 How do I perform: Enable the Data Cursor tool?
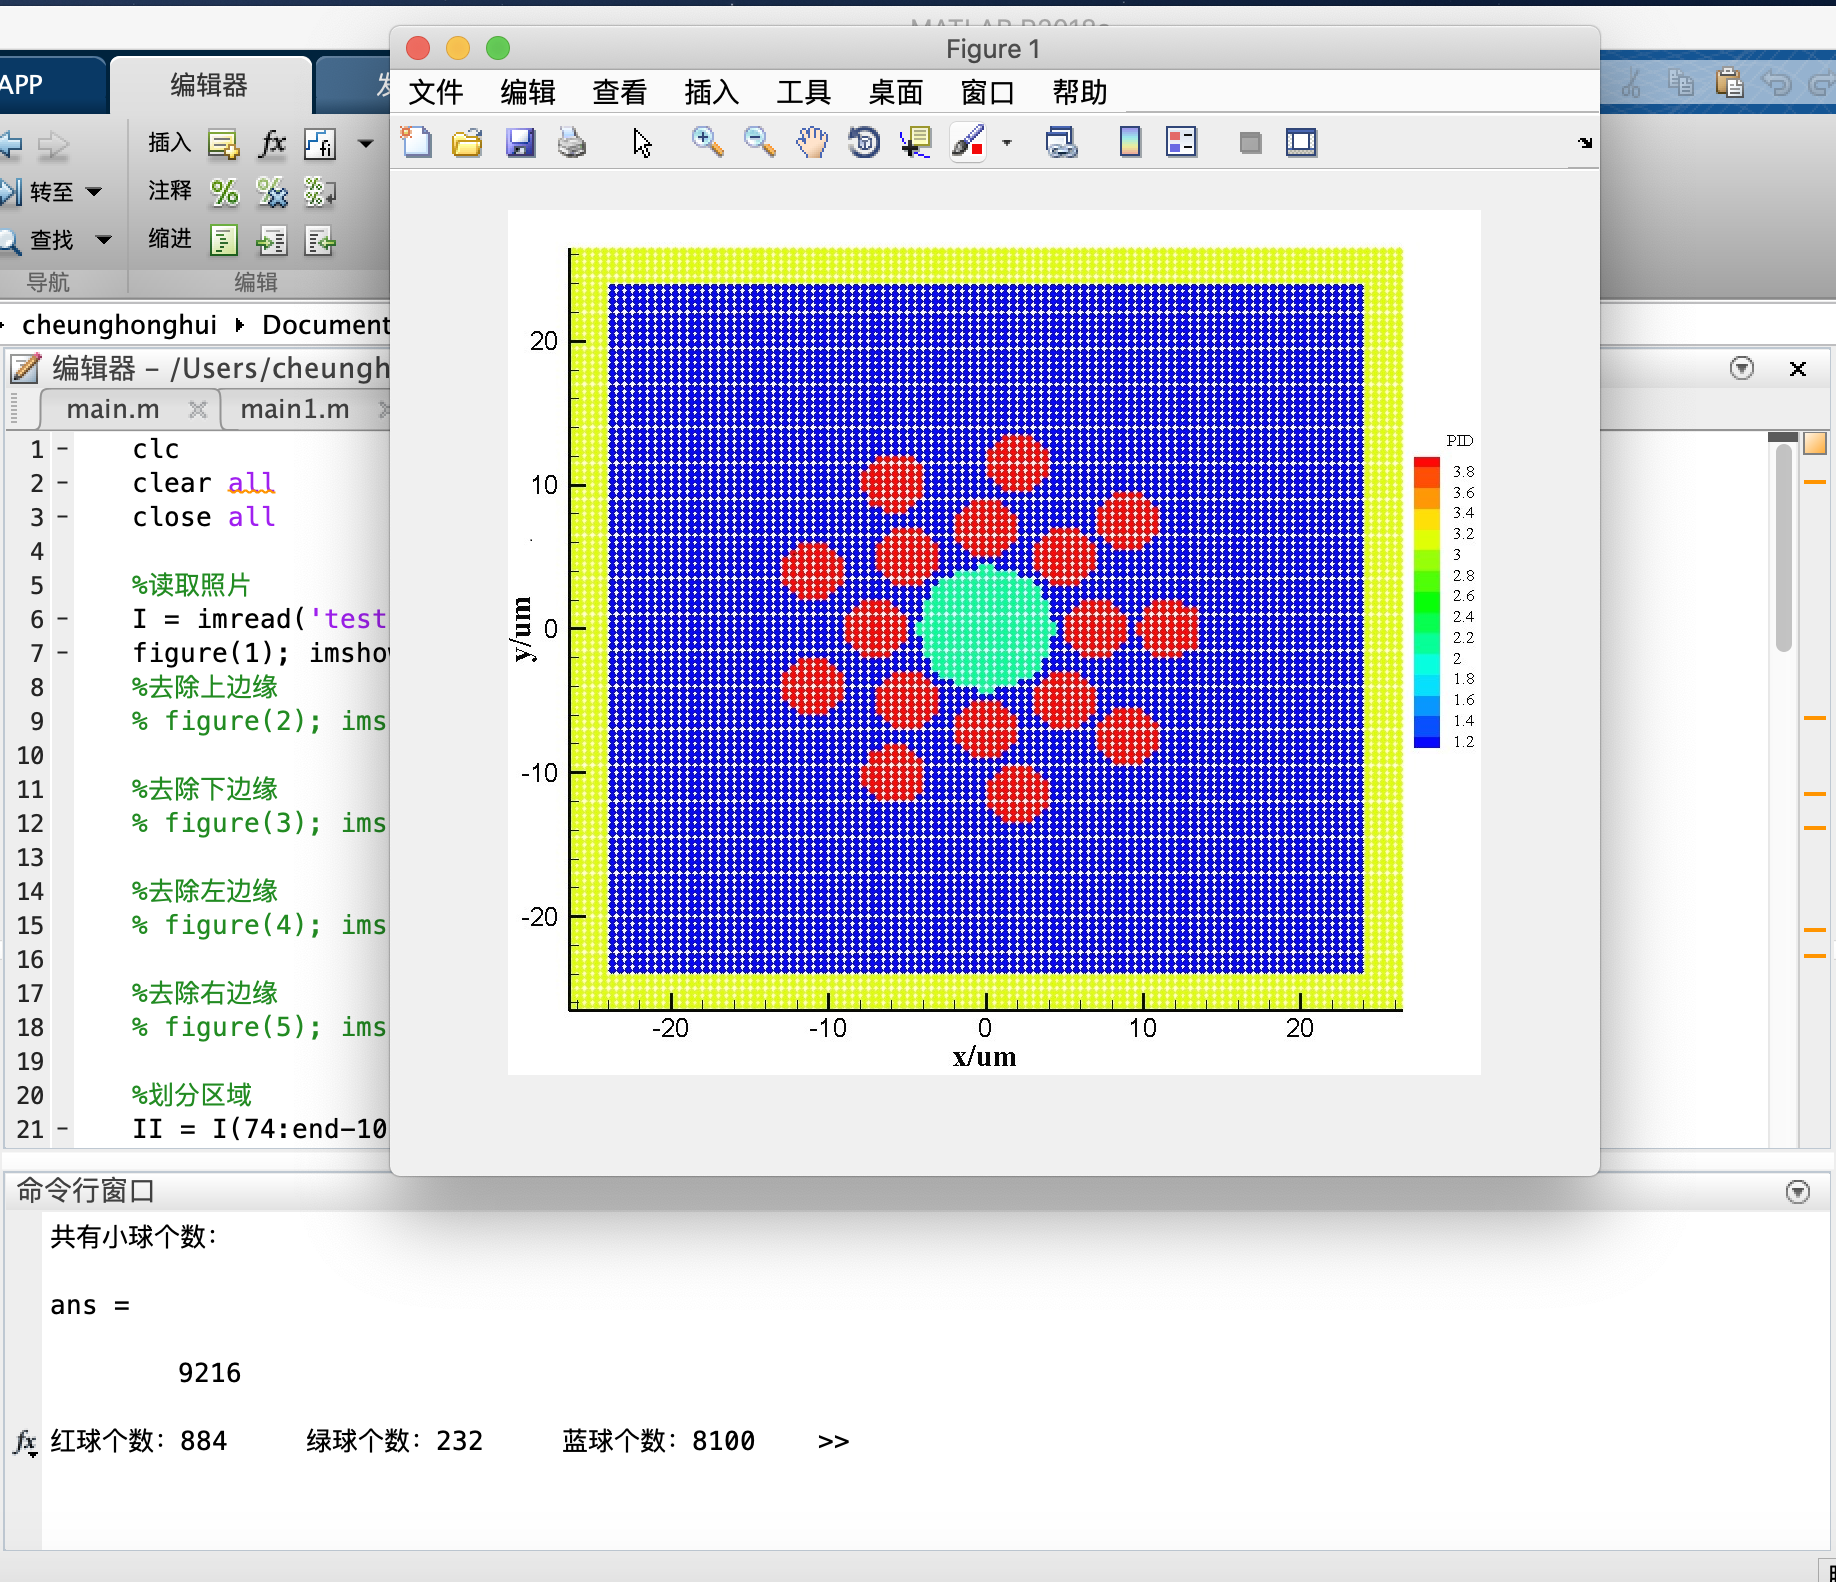click(915, 143)
